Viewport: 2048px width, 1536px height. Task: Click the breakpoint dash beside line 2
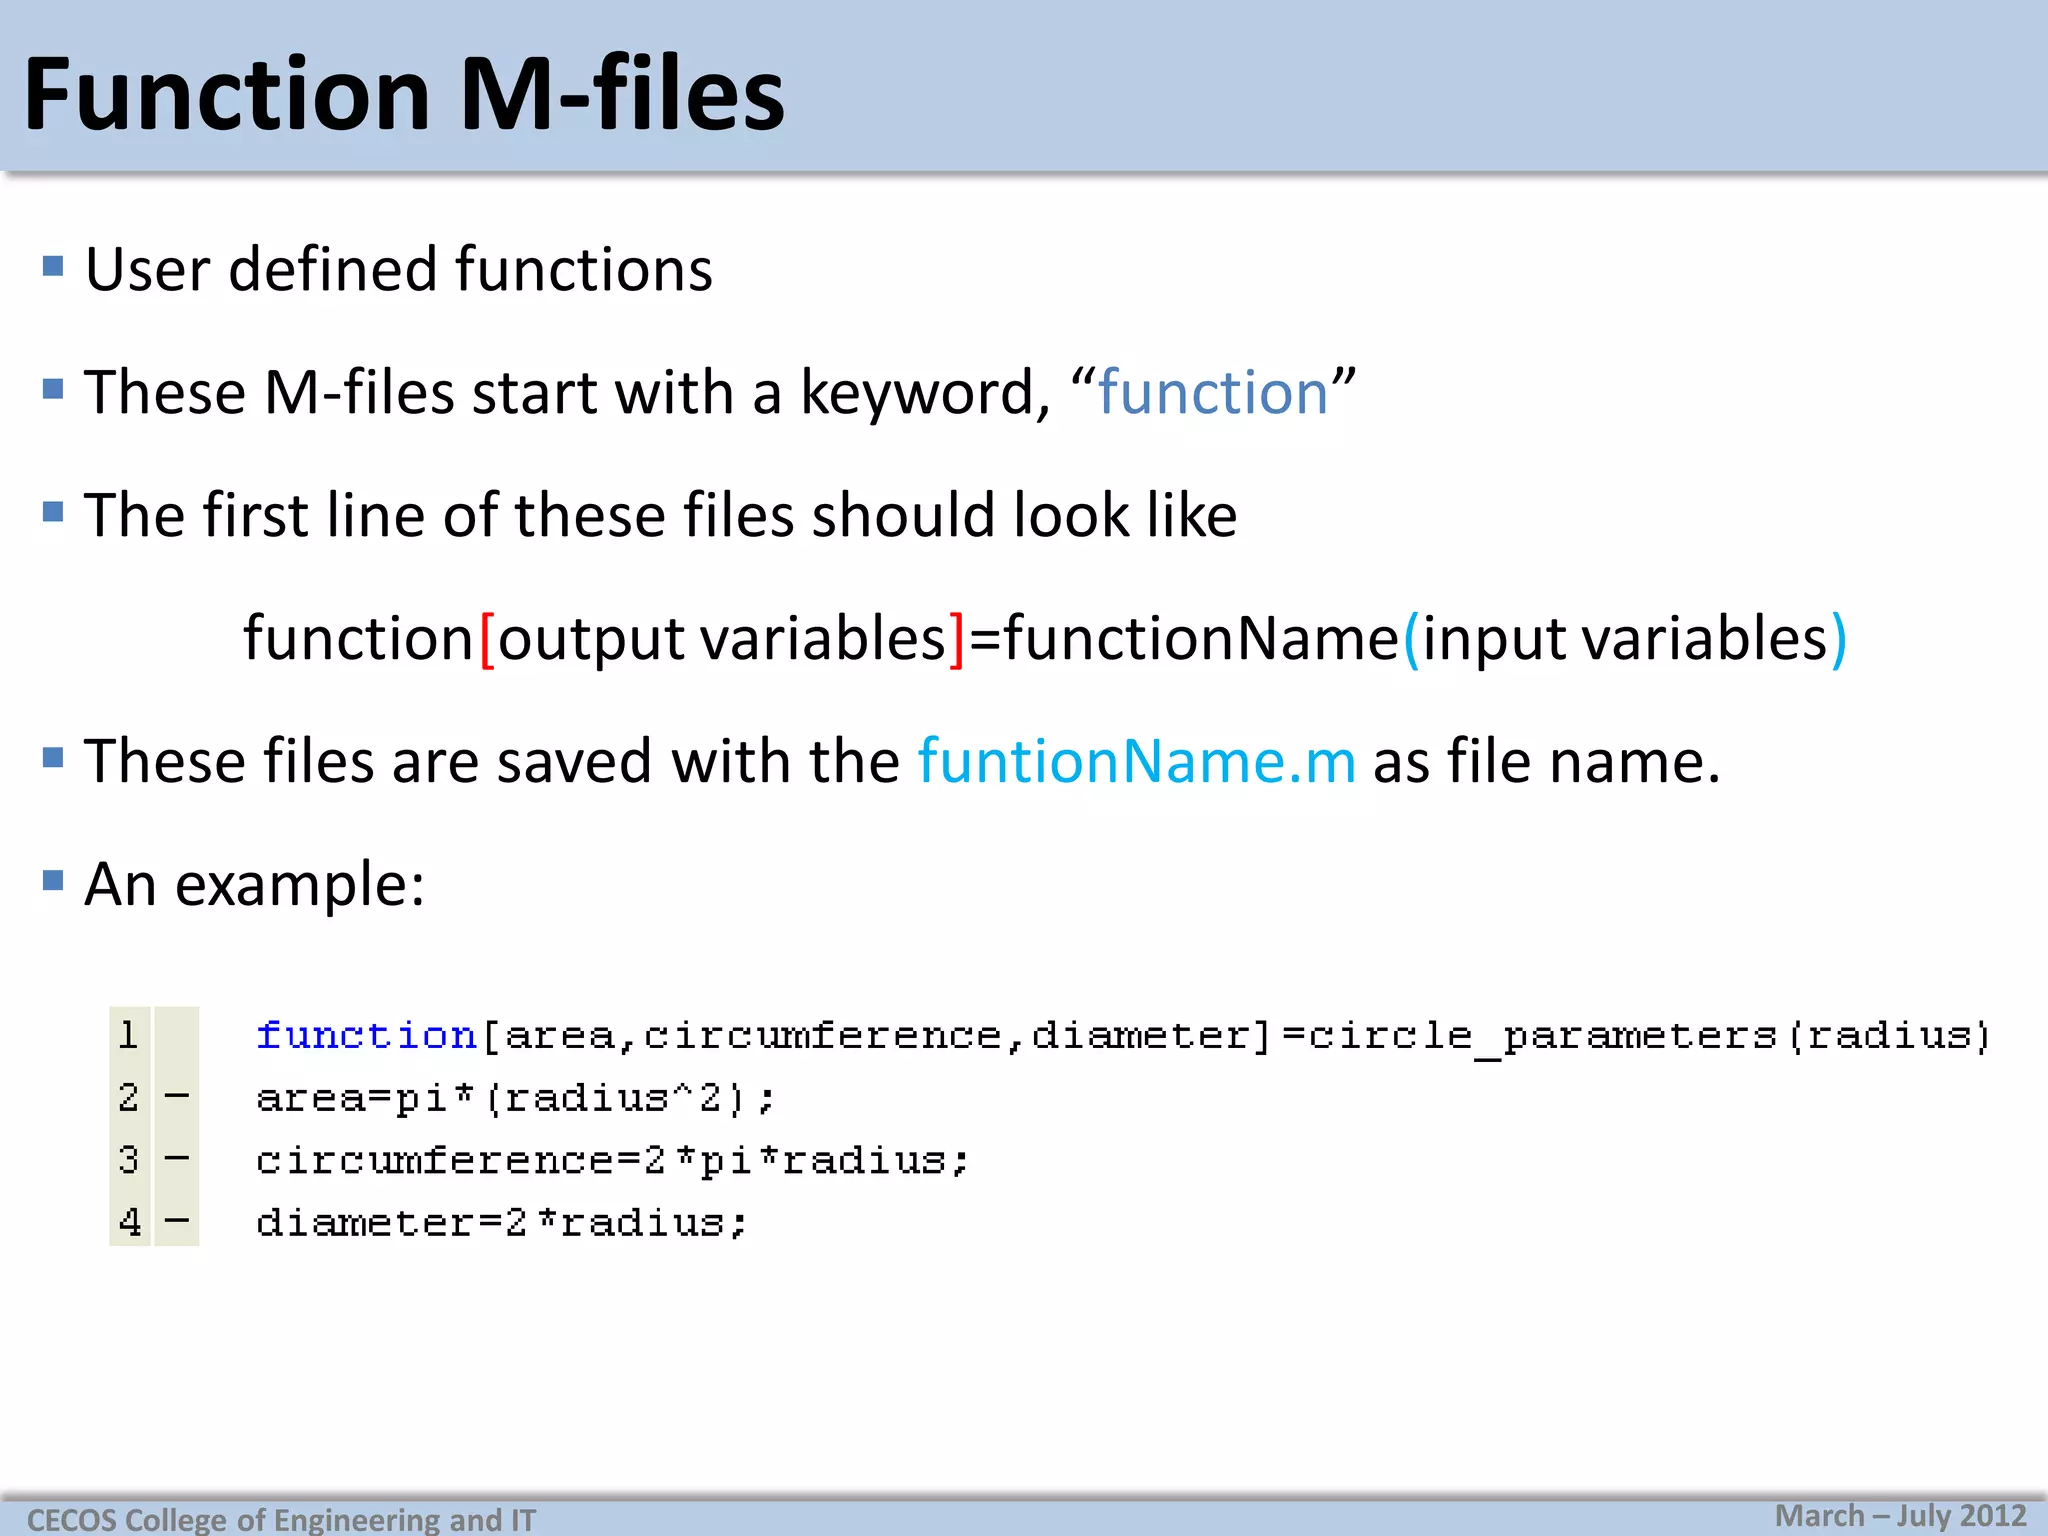[177, 1097]
